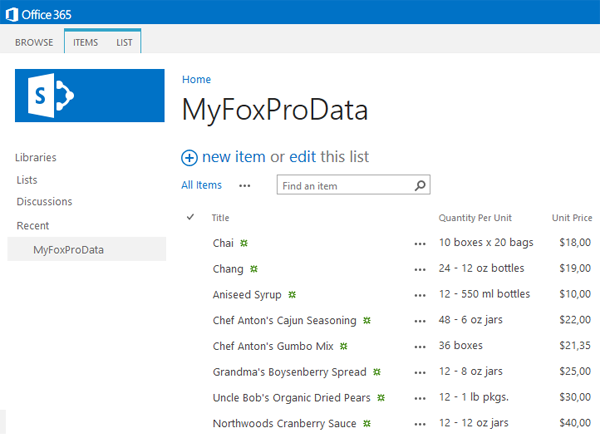Select MyFoxProData in the Recent navigation

click(x=68, y=250)
